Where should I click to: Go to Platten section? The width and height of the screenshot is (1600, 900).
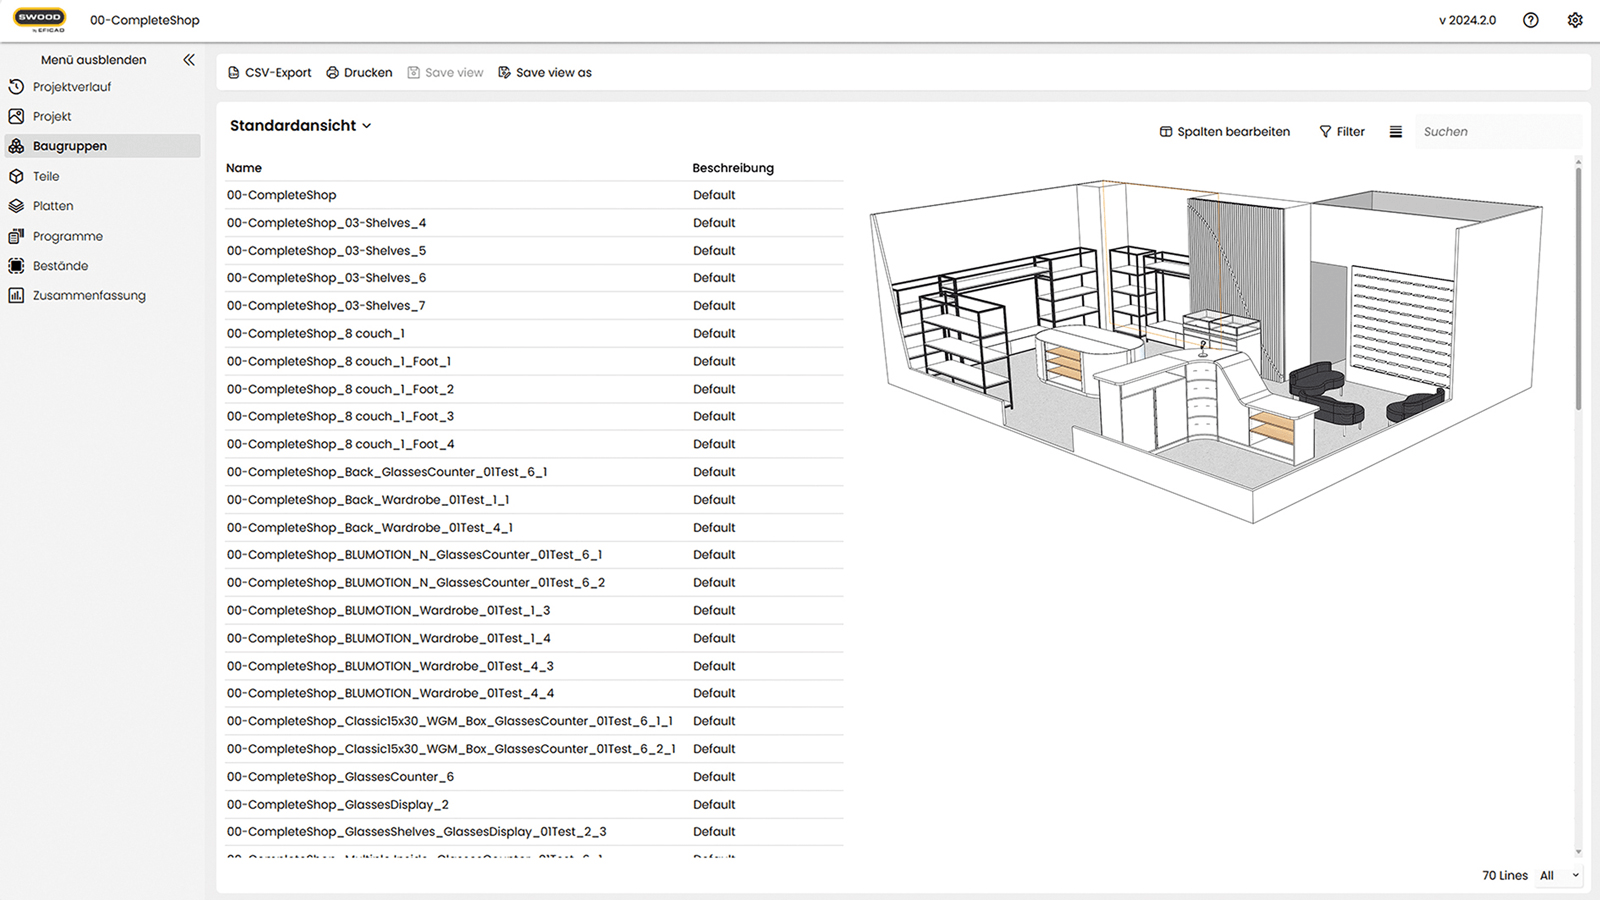pyautogui.click(x=52, y=206)
